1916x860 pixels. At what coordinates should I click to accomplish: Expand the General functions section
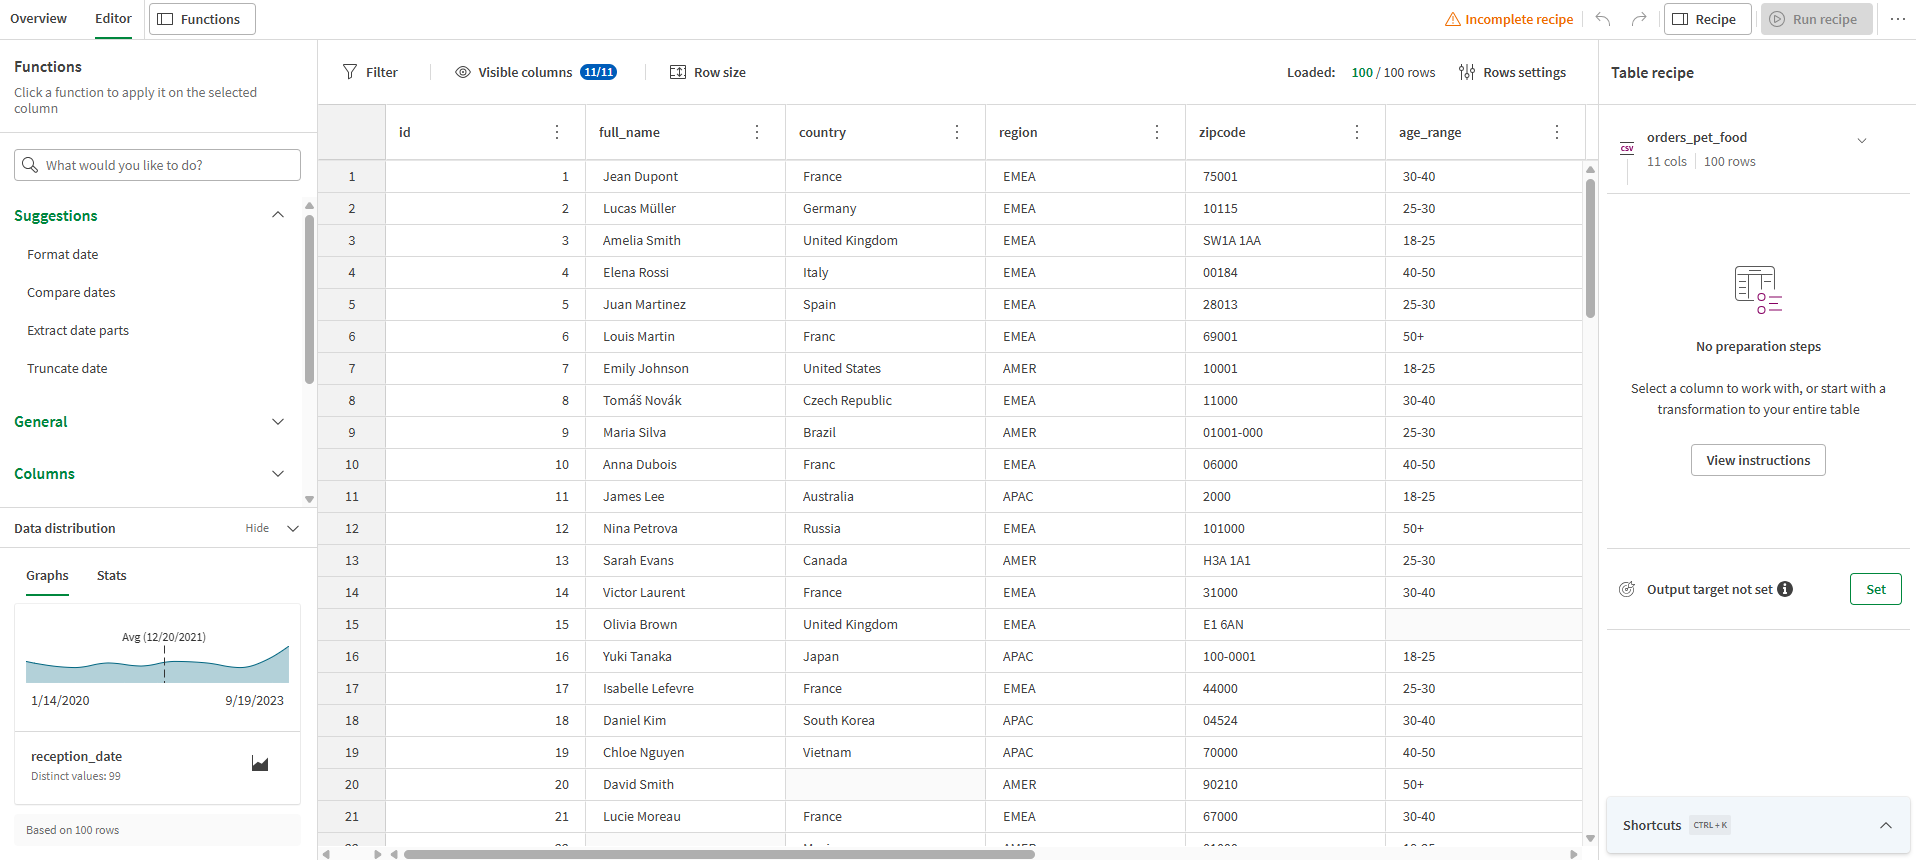click(x=278, y=422)
